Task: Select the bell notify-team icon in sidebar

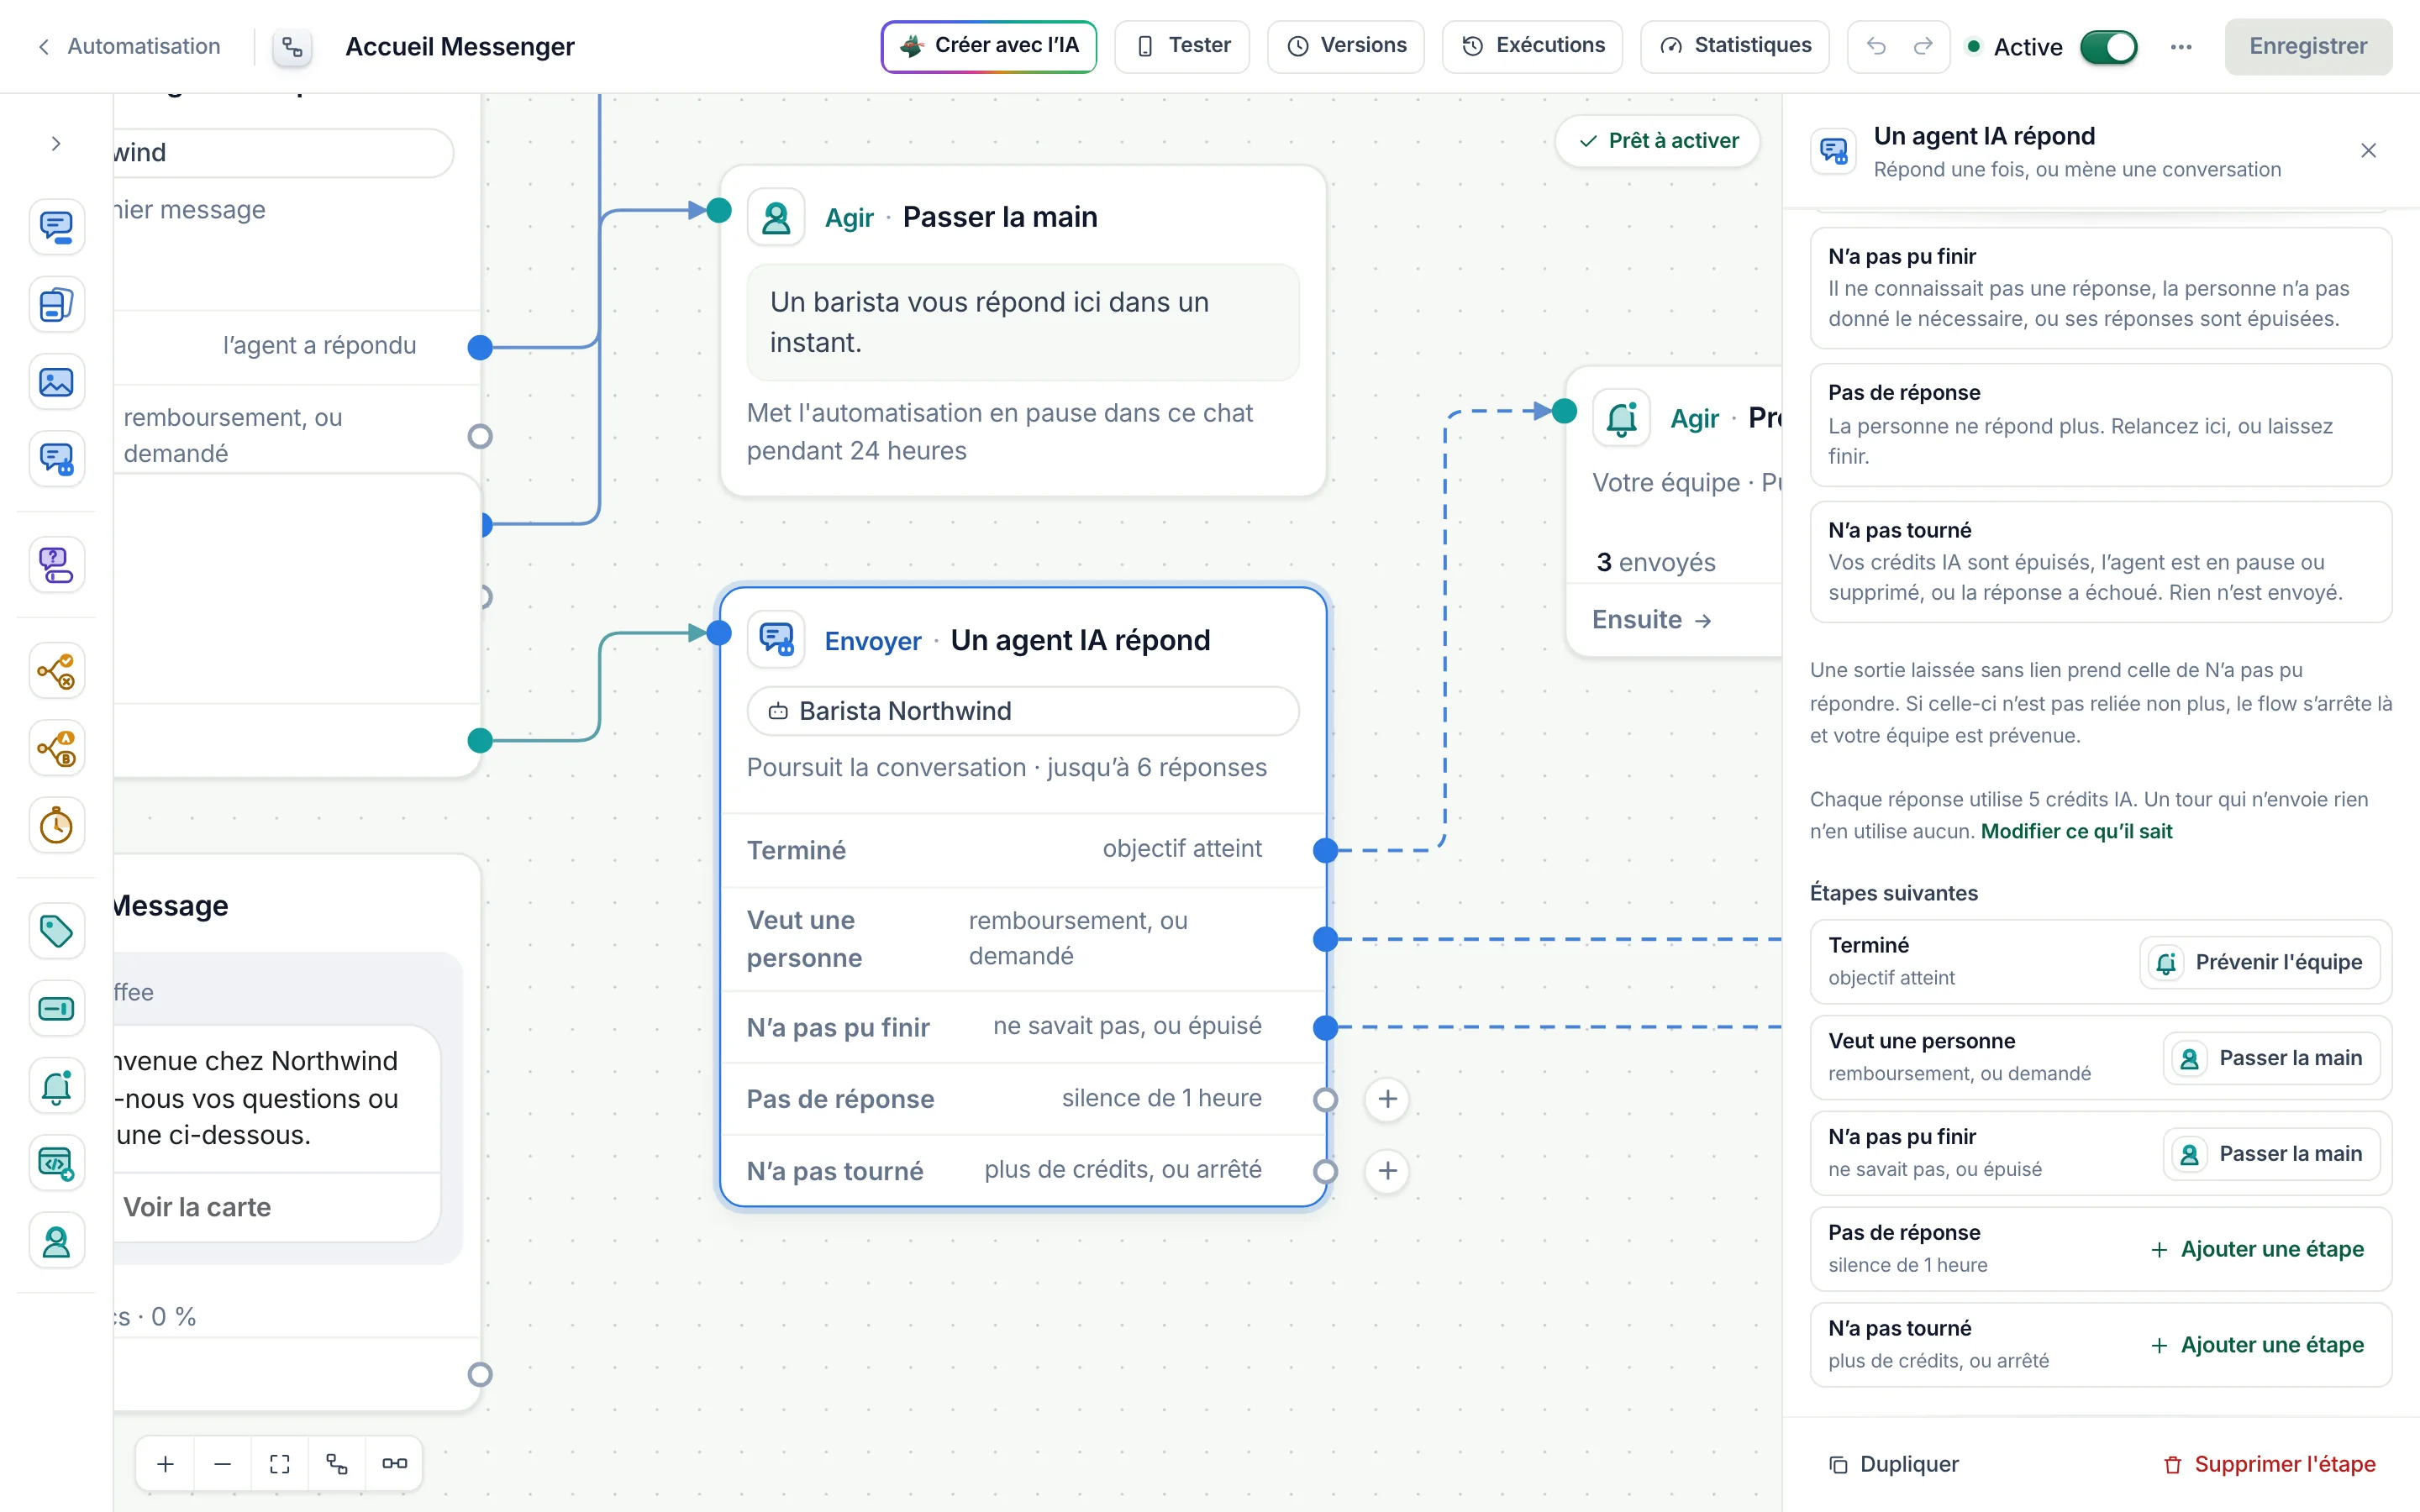Action: click(x=56, y=1086)
